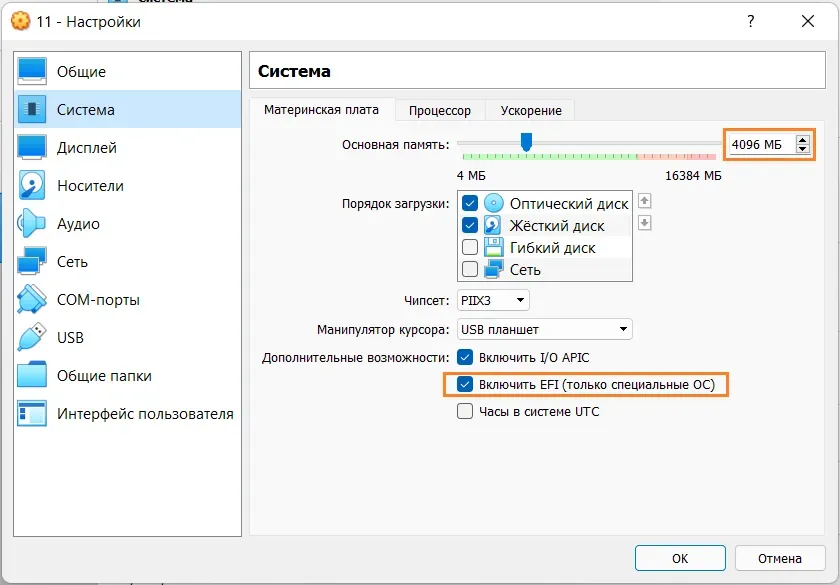Click the Аудио label in the sidebar
This screenshot has width=840, height=585.
[x=78, y=224]
